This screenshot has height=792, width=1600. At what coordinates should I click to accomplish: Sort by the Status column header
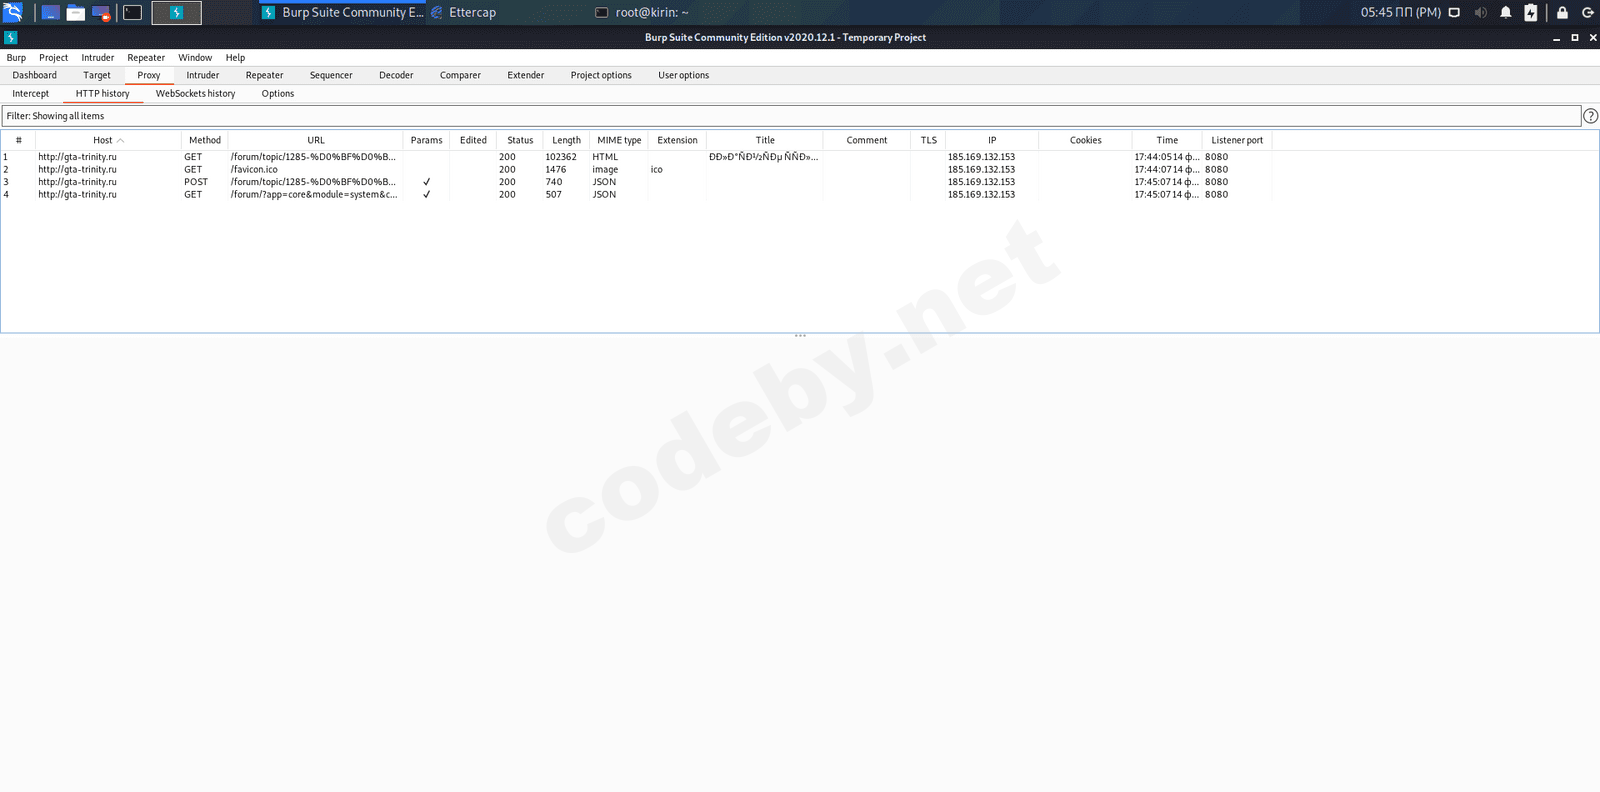520,140
